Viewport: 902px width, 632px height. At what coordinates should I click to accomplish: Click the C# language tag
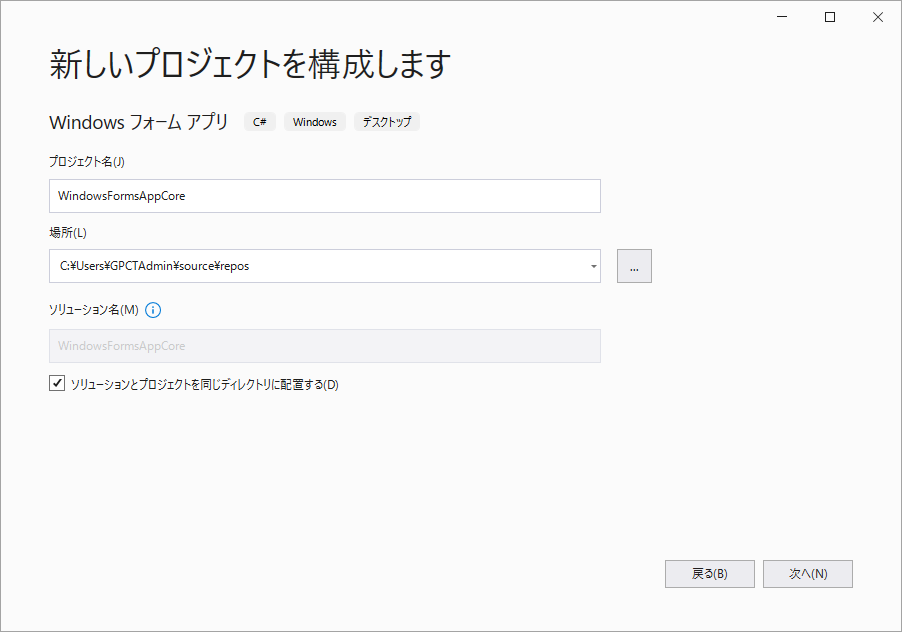tap(259, 122)
